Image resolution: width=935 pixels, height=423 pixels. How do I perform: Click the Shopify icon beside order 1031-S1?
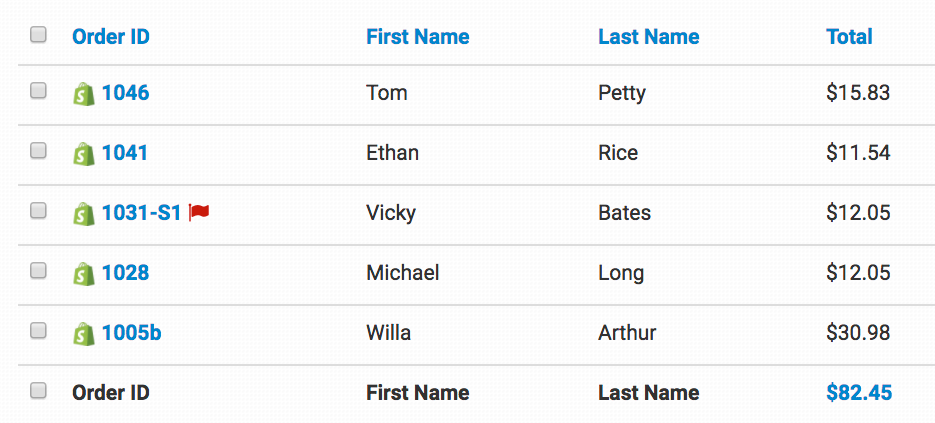click(x=84, y=214)
